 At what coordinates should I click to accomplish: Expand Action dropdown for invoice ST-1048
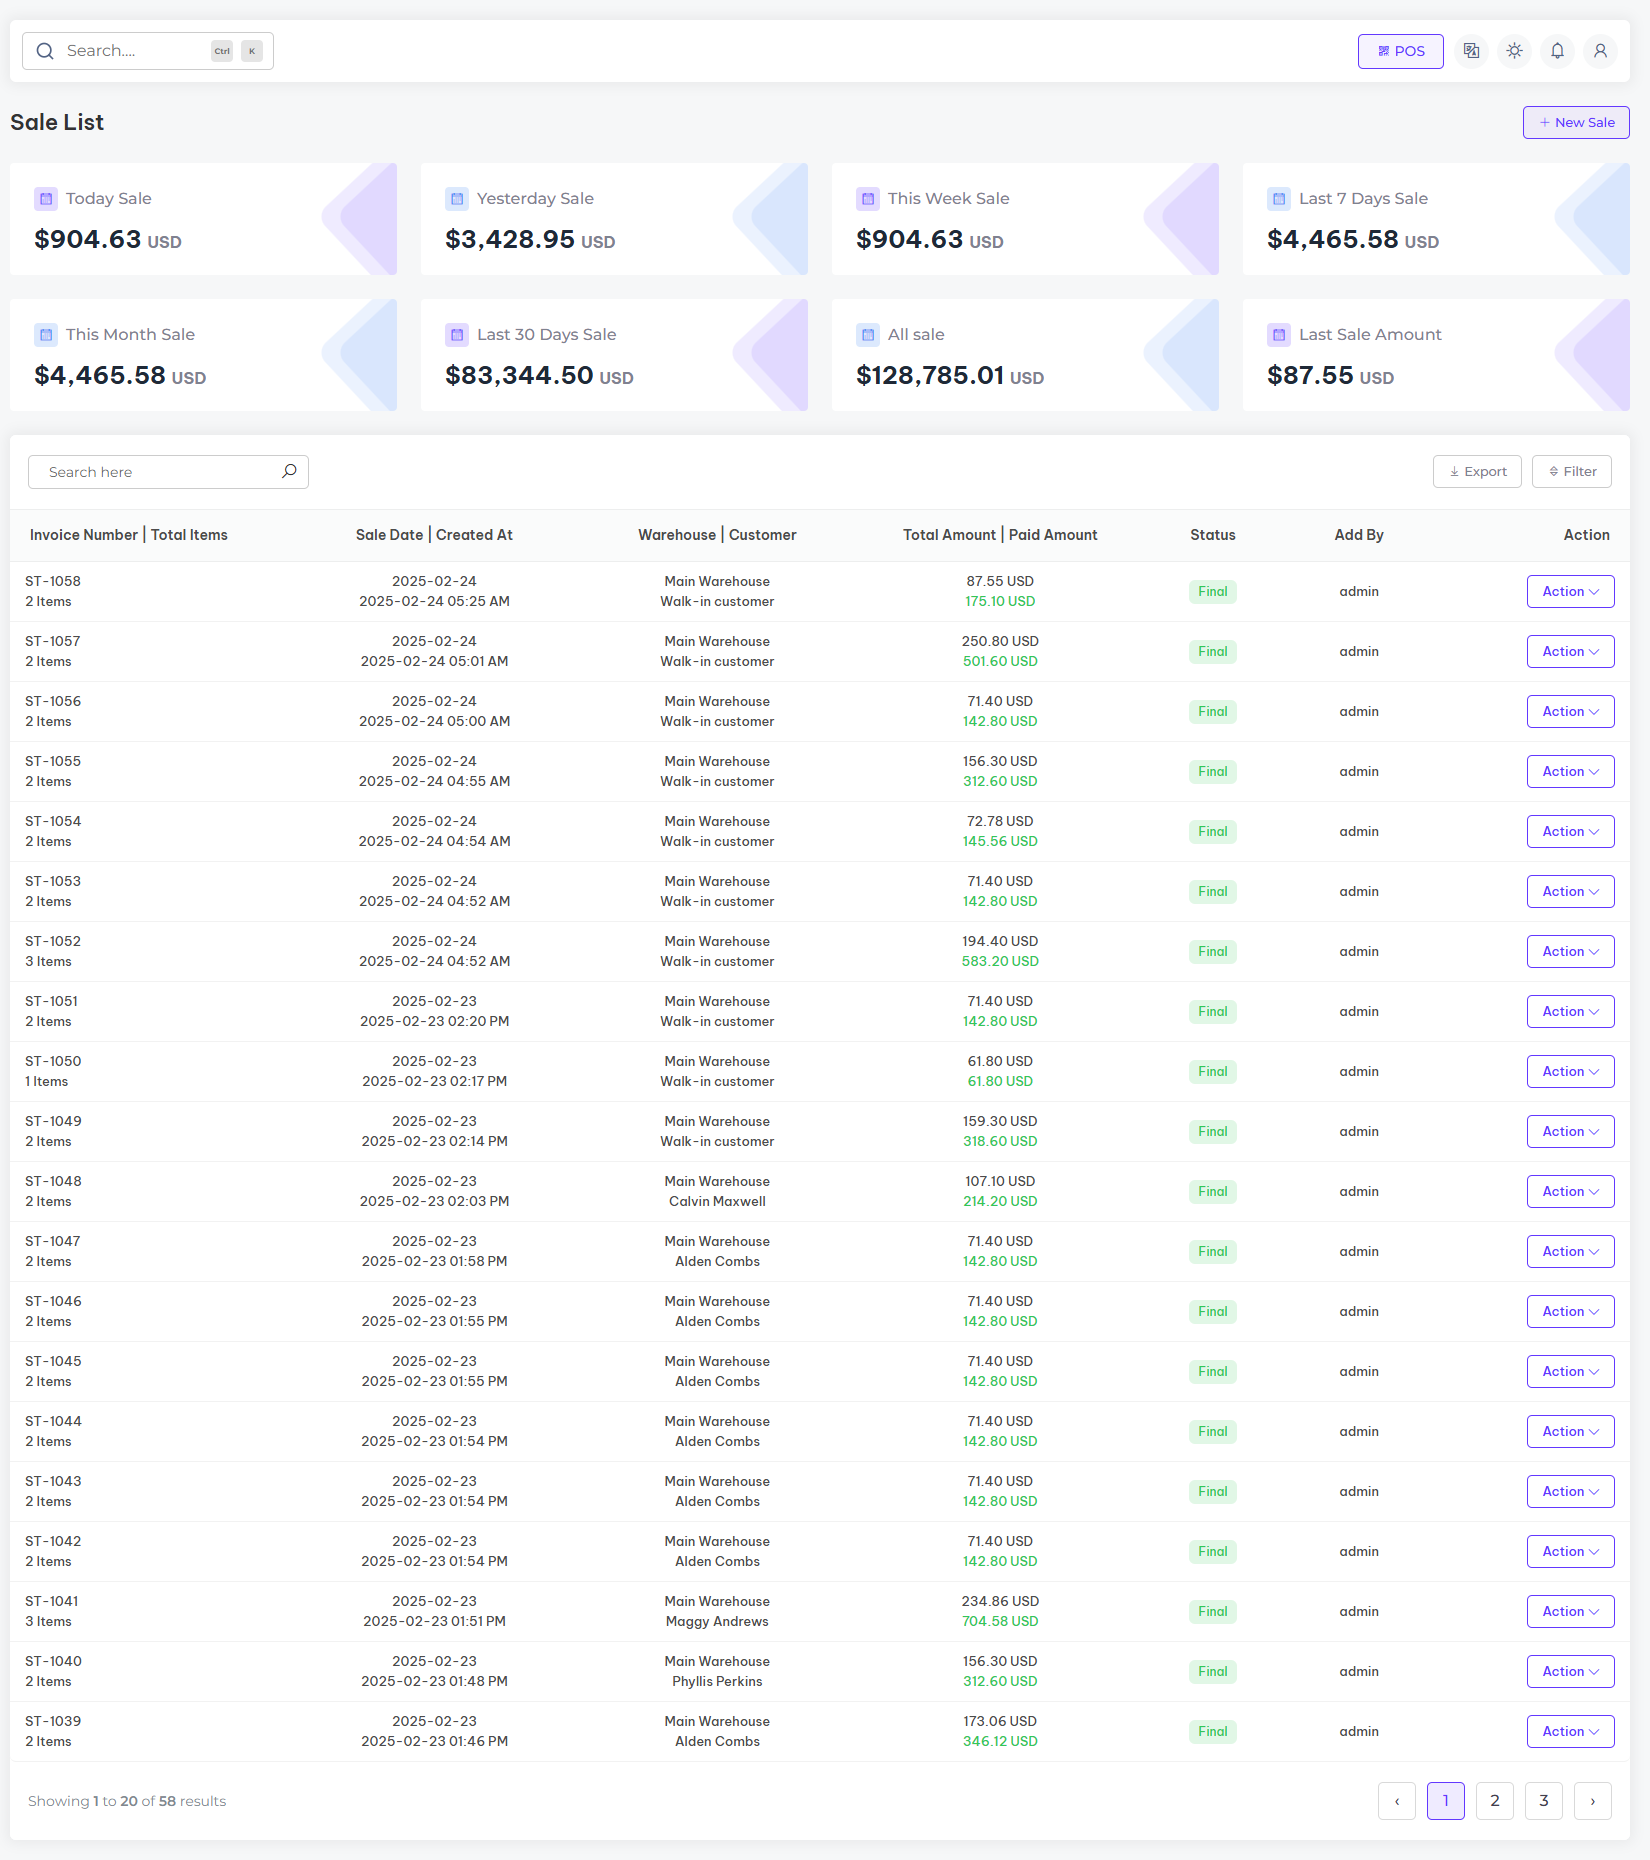pos(1570,1192)
